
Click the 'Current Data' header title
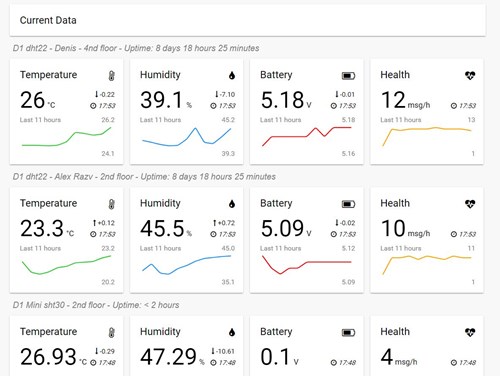48,20
